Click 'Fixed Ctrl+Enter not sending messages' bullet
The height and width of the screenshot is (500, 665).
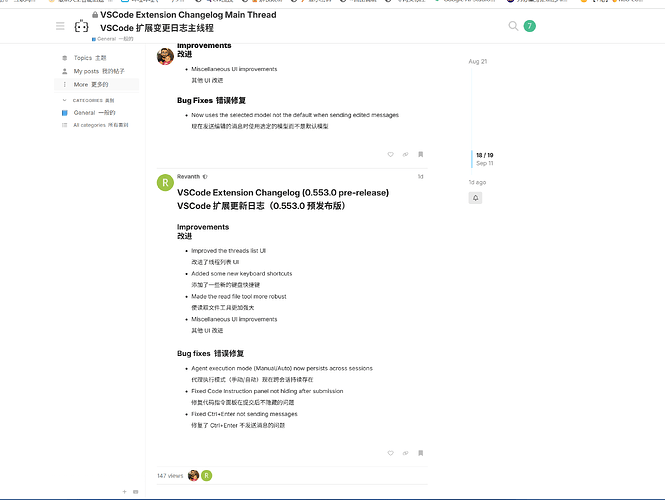(244, 414)
